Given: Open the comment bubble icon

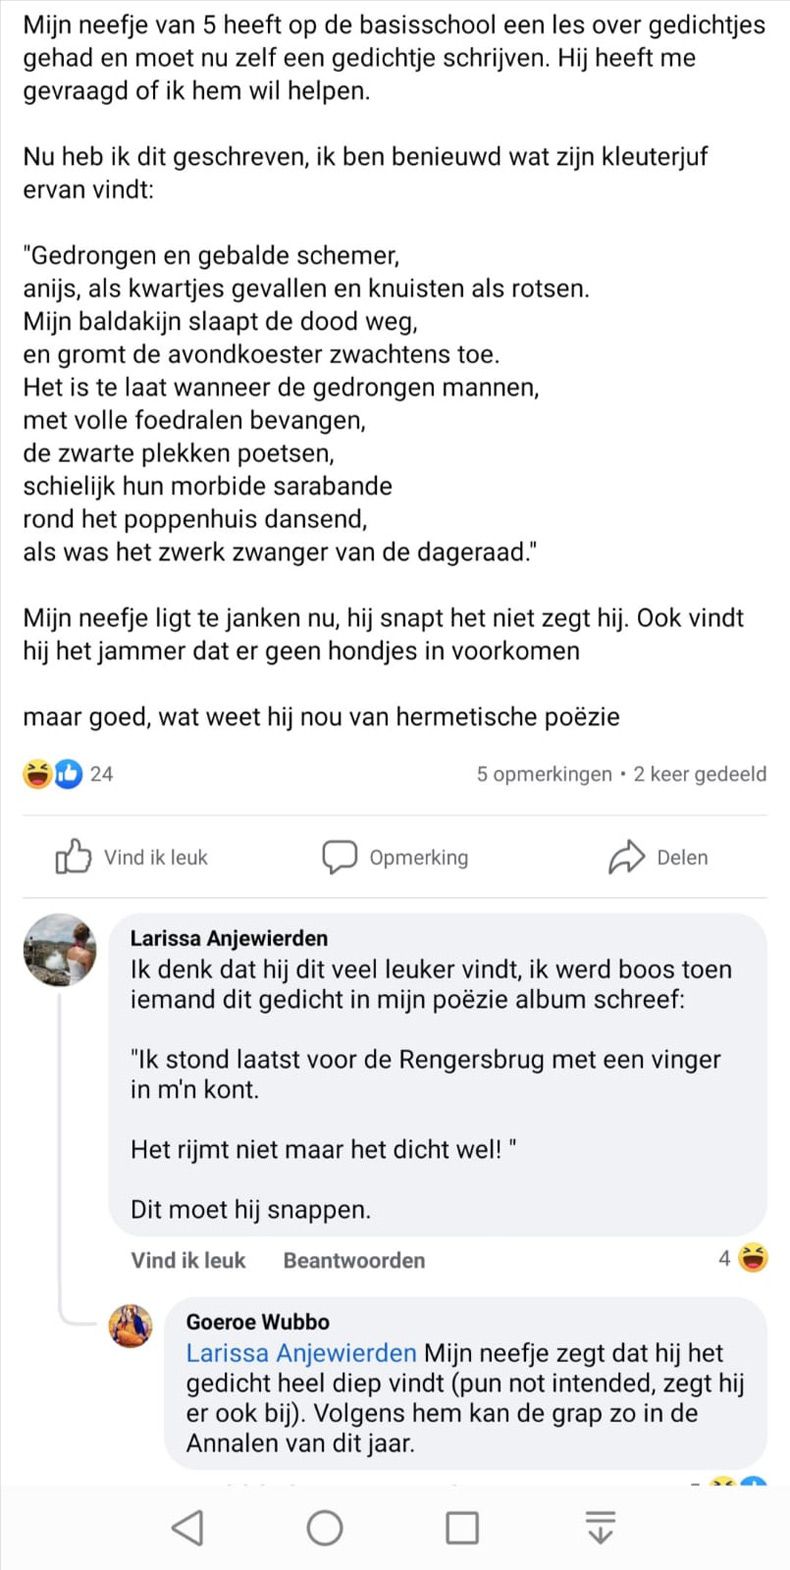Looking at the screenshot, I should coord(340,856).
